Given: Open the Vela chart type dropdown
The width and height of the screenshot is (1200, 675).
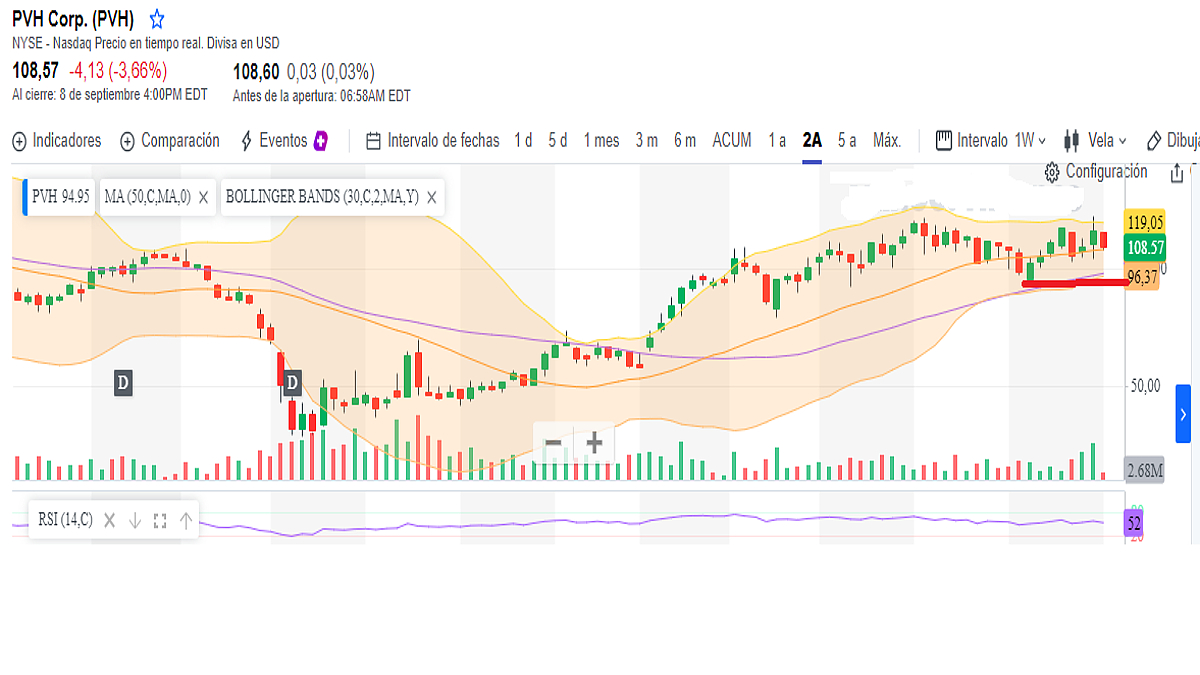Looking at the screenshot, I should coord(1095,141).
